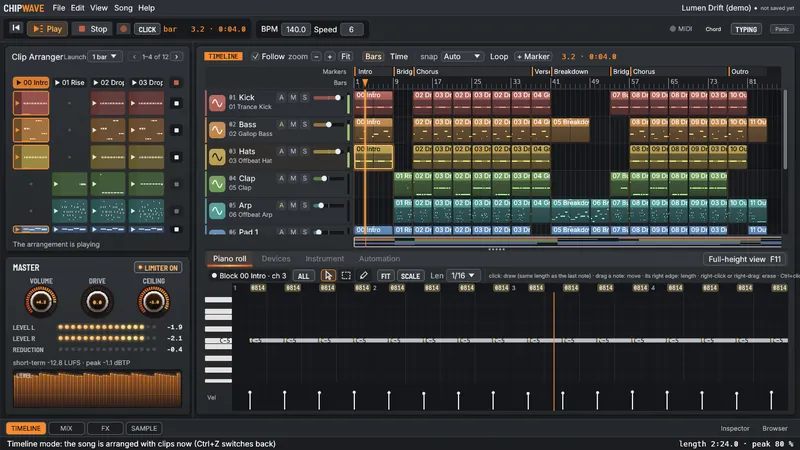
Task: Stop clips on the Bass row in Clip Arranger
Action: pos(177,130)
